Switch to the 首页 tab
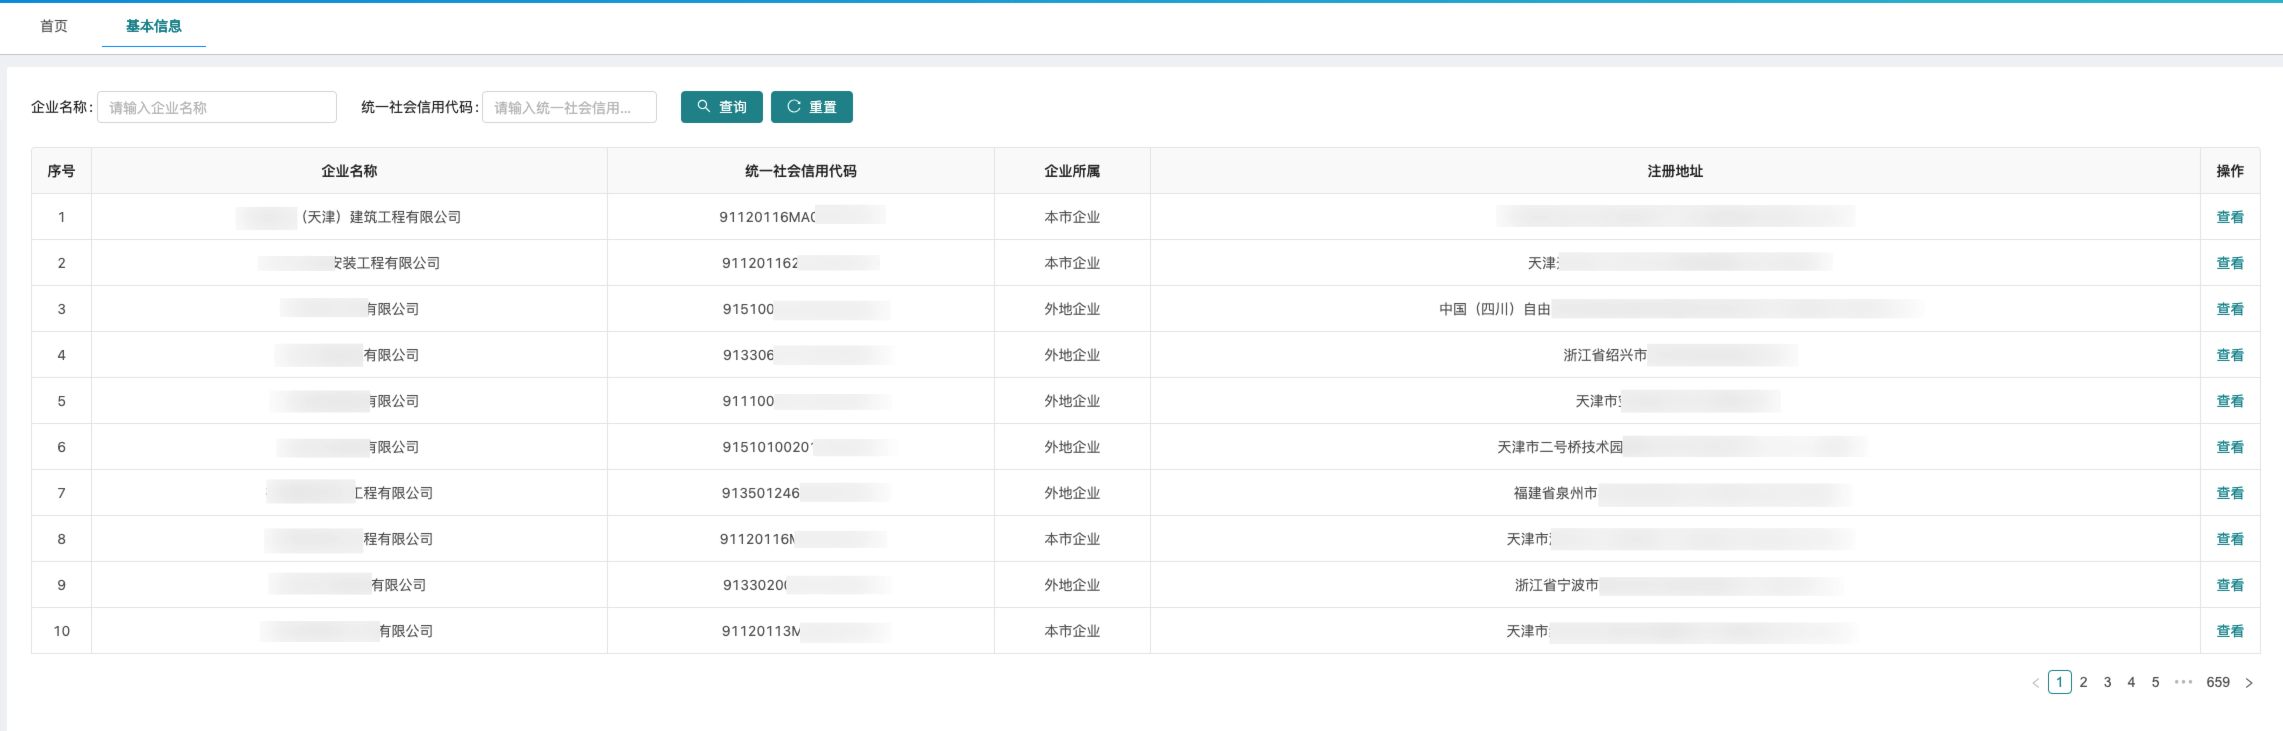Screen dimensions: 2283x731 point(54,26)
